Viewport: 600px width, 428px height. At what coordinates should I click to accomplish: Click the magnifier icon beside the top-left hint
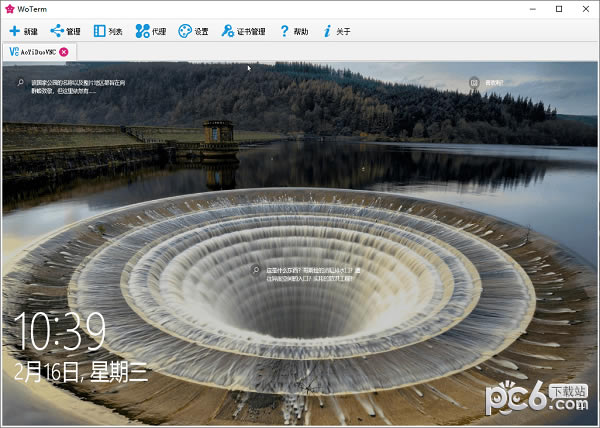click(x=19, y=83)
